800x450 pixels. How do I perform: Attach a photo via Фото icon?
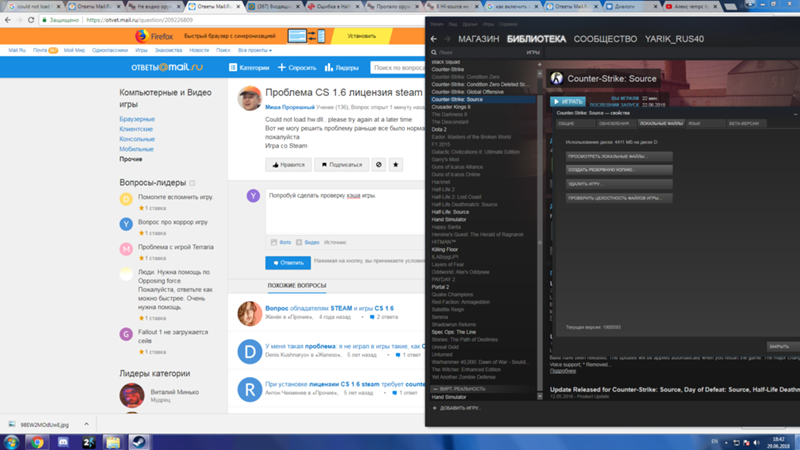(274, 242)
